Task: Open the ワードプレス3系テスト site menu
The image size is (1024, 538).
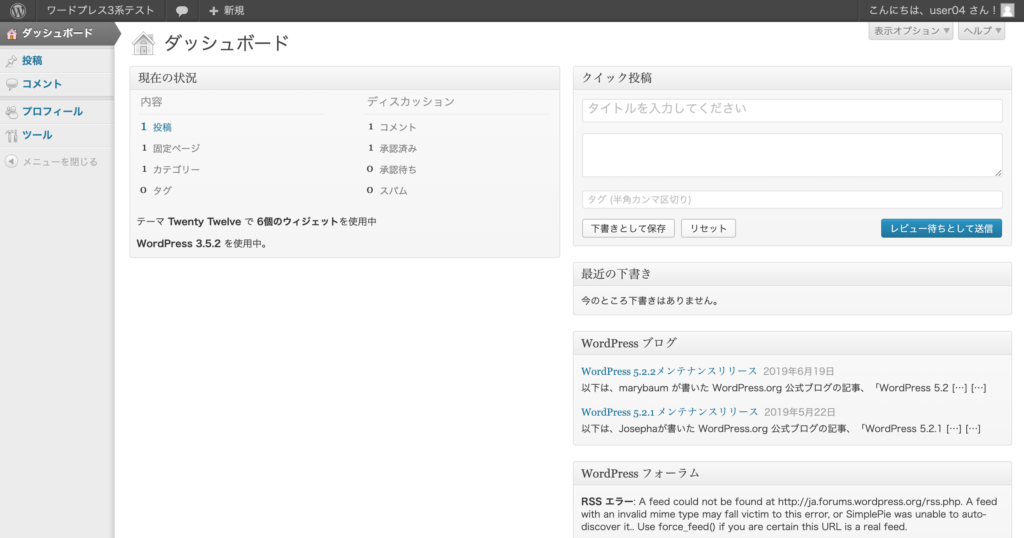Action: click(x=100, y=10)
